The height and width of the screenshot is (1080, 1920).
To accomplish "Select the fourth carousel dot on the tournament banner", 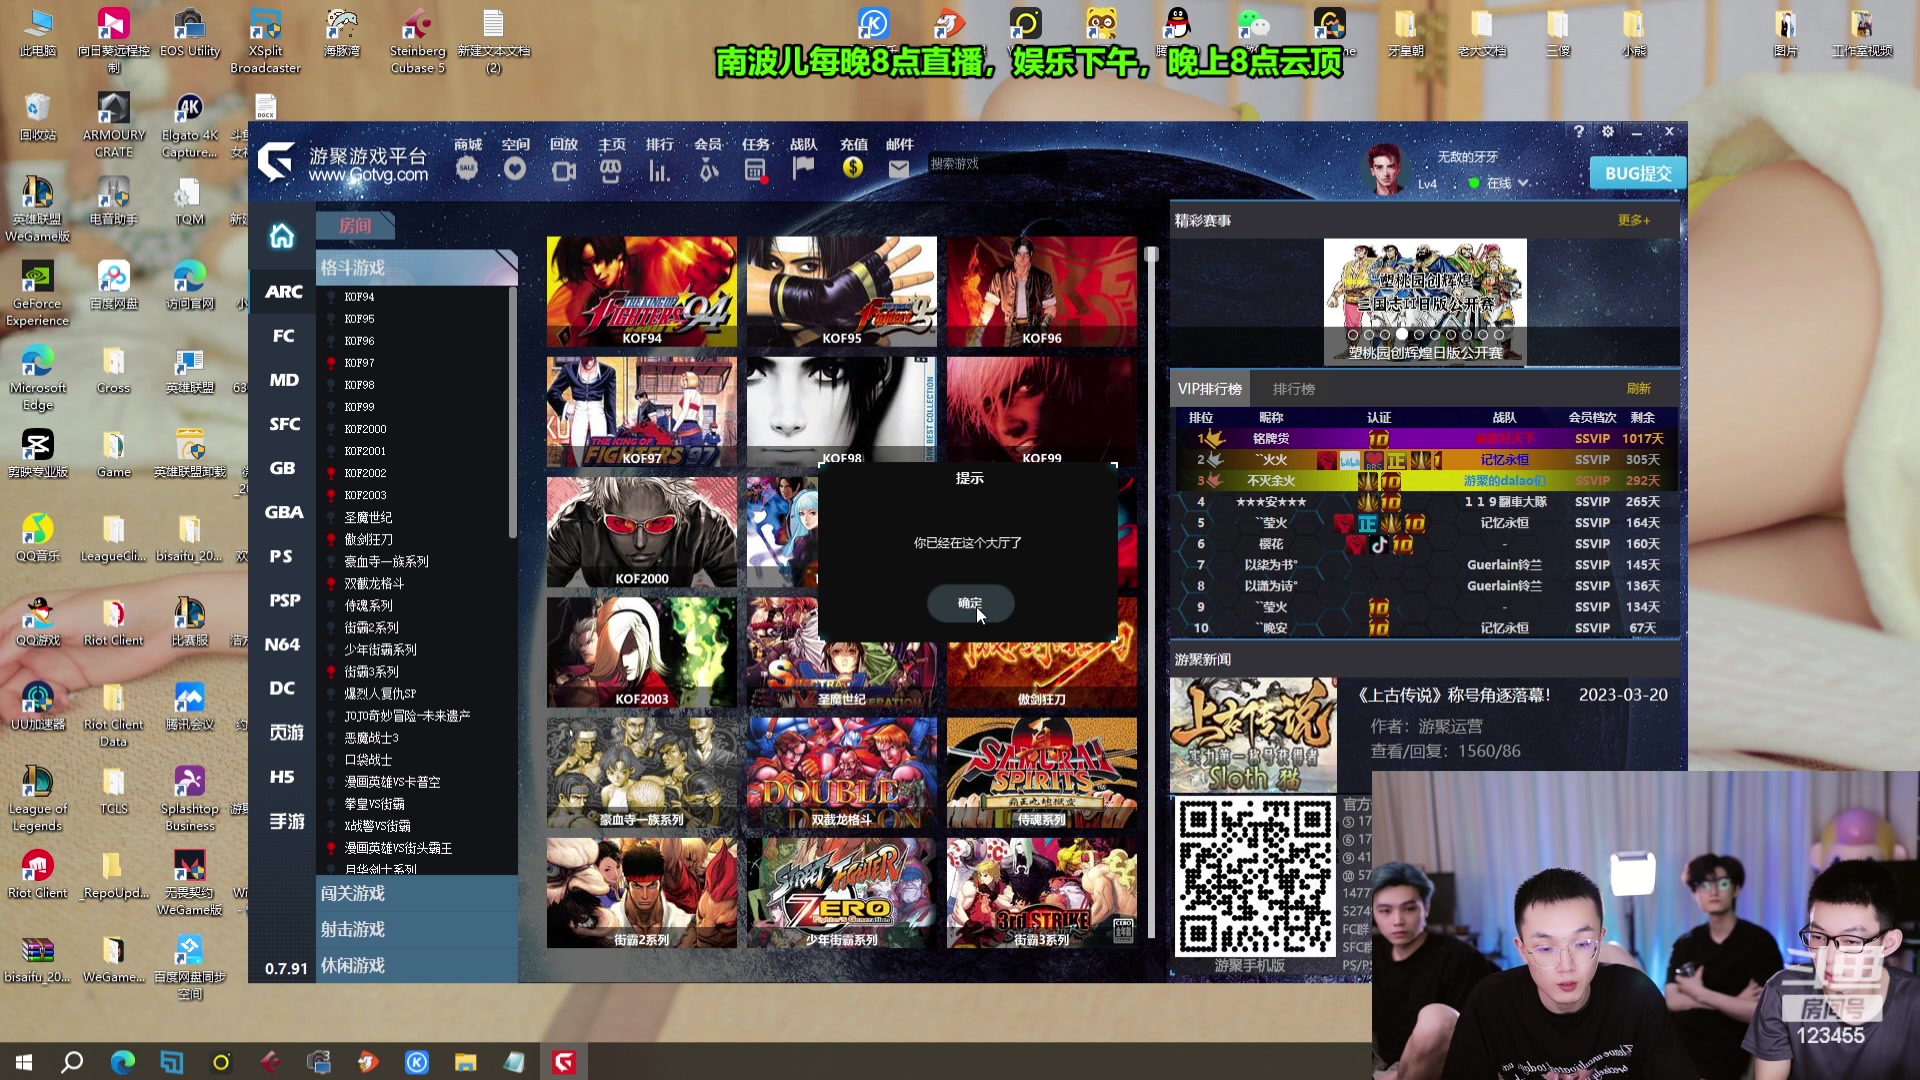I will coord(1402,335).
